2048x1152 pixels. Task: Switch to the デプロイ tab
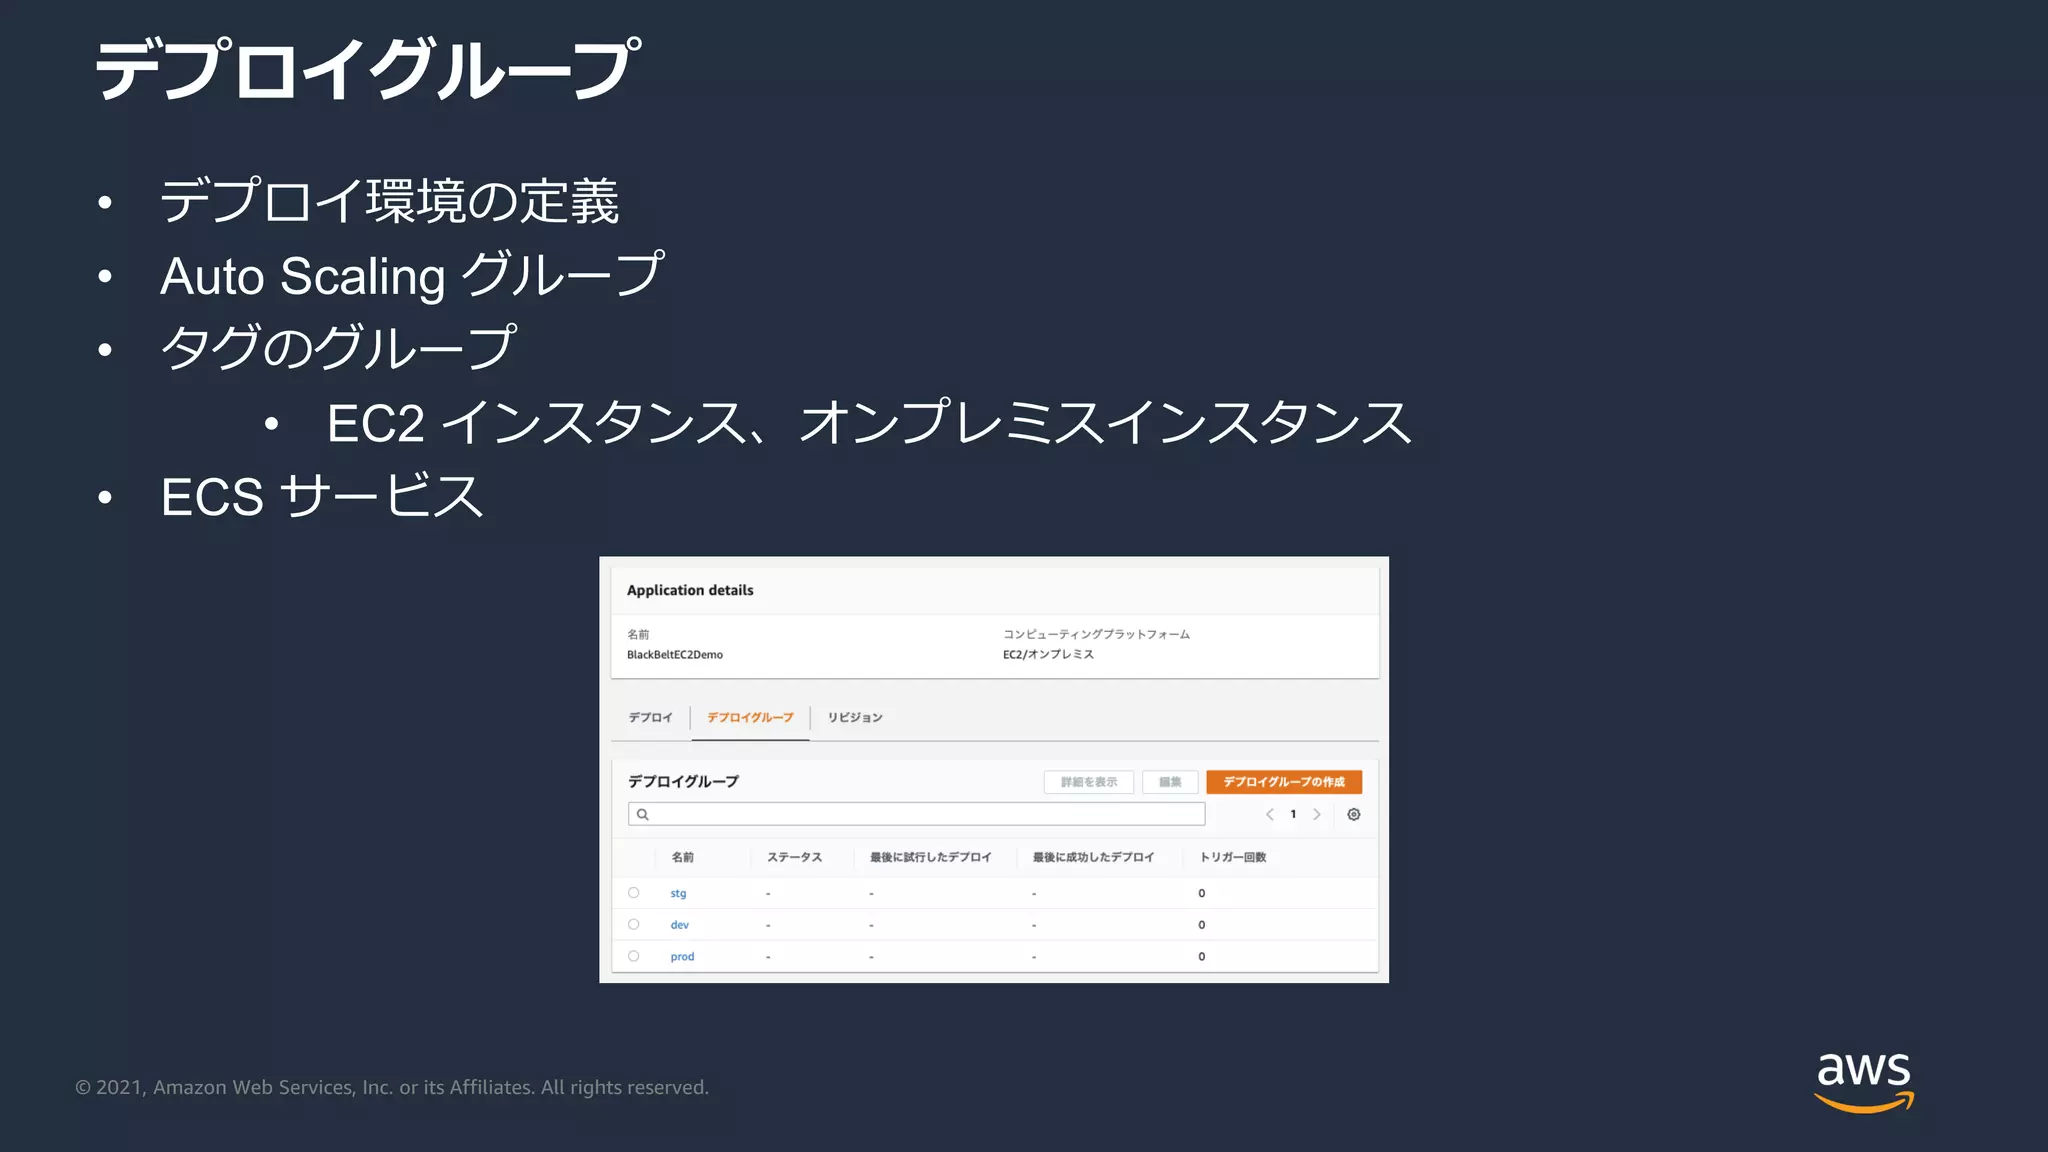click(x=650, y=717)
